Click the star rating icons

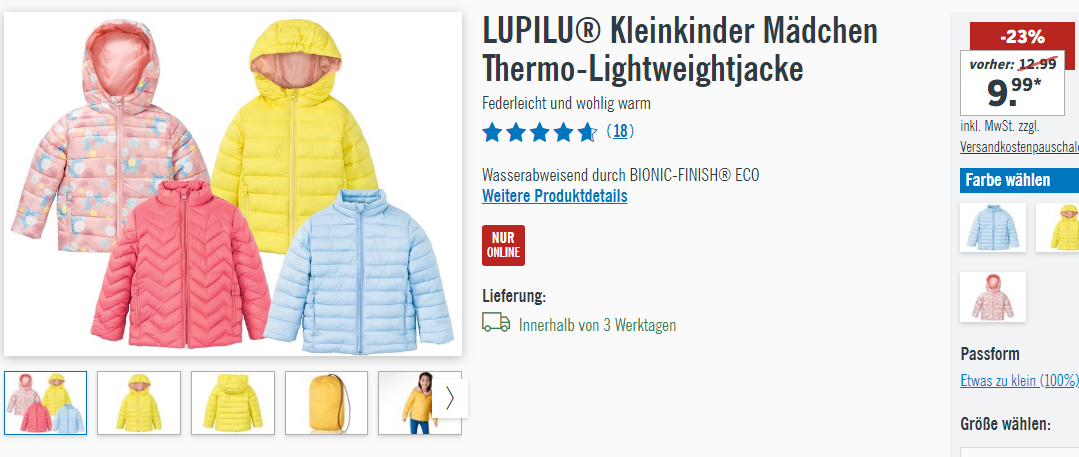click(x=540, y=131)
